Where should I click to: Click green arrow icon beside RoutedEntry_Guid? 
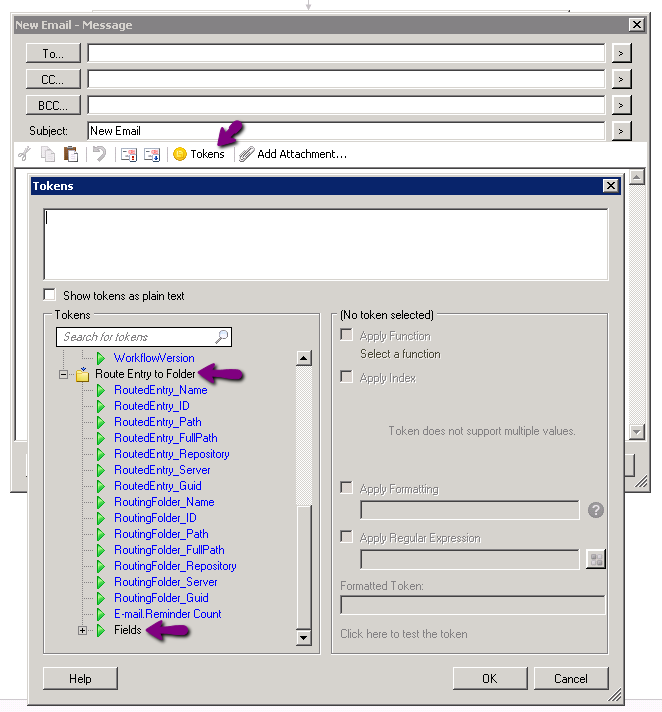pos(101,486)
